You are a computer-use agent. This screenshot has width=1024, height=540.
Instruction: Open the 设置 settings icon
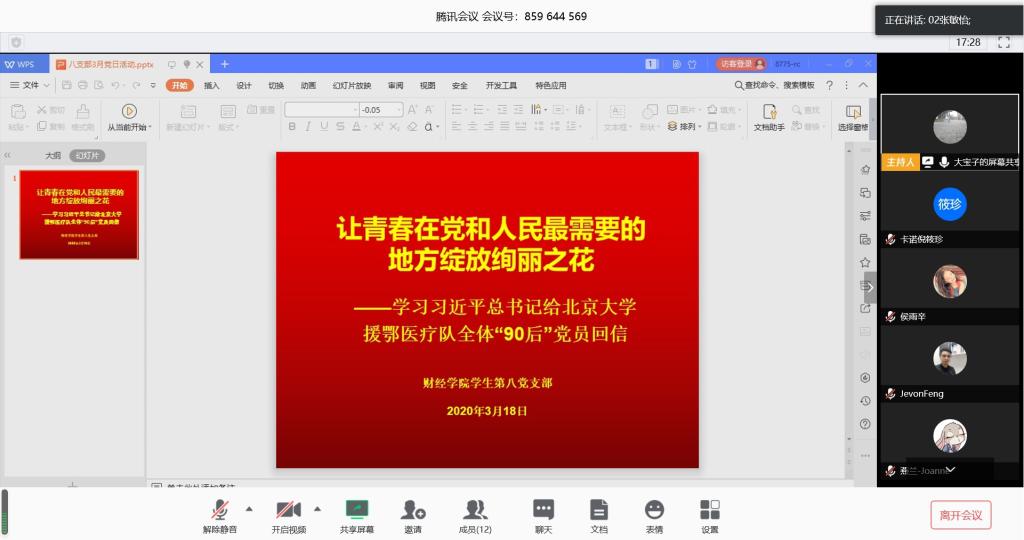pyautogui.click(x=709, y=516)
